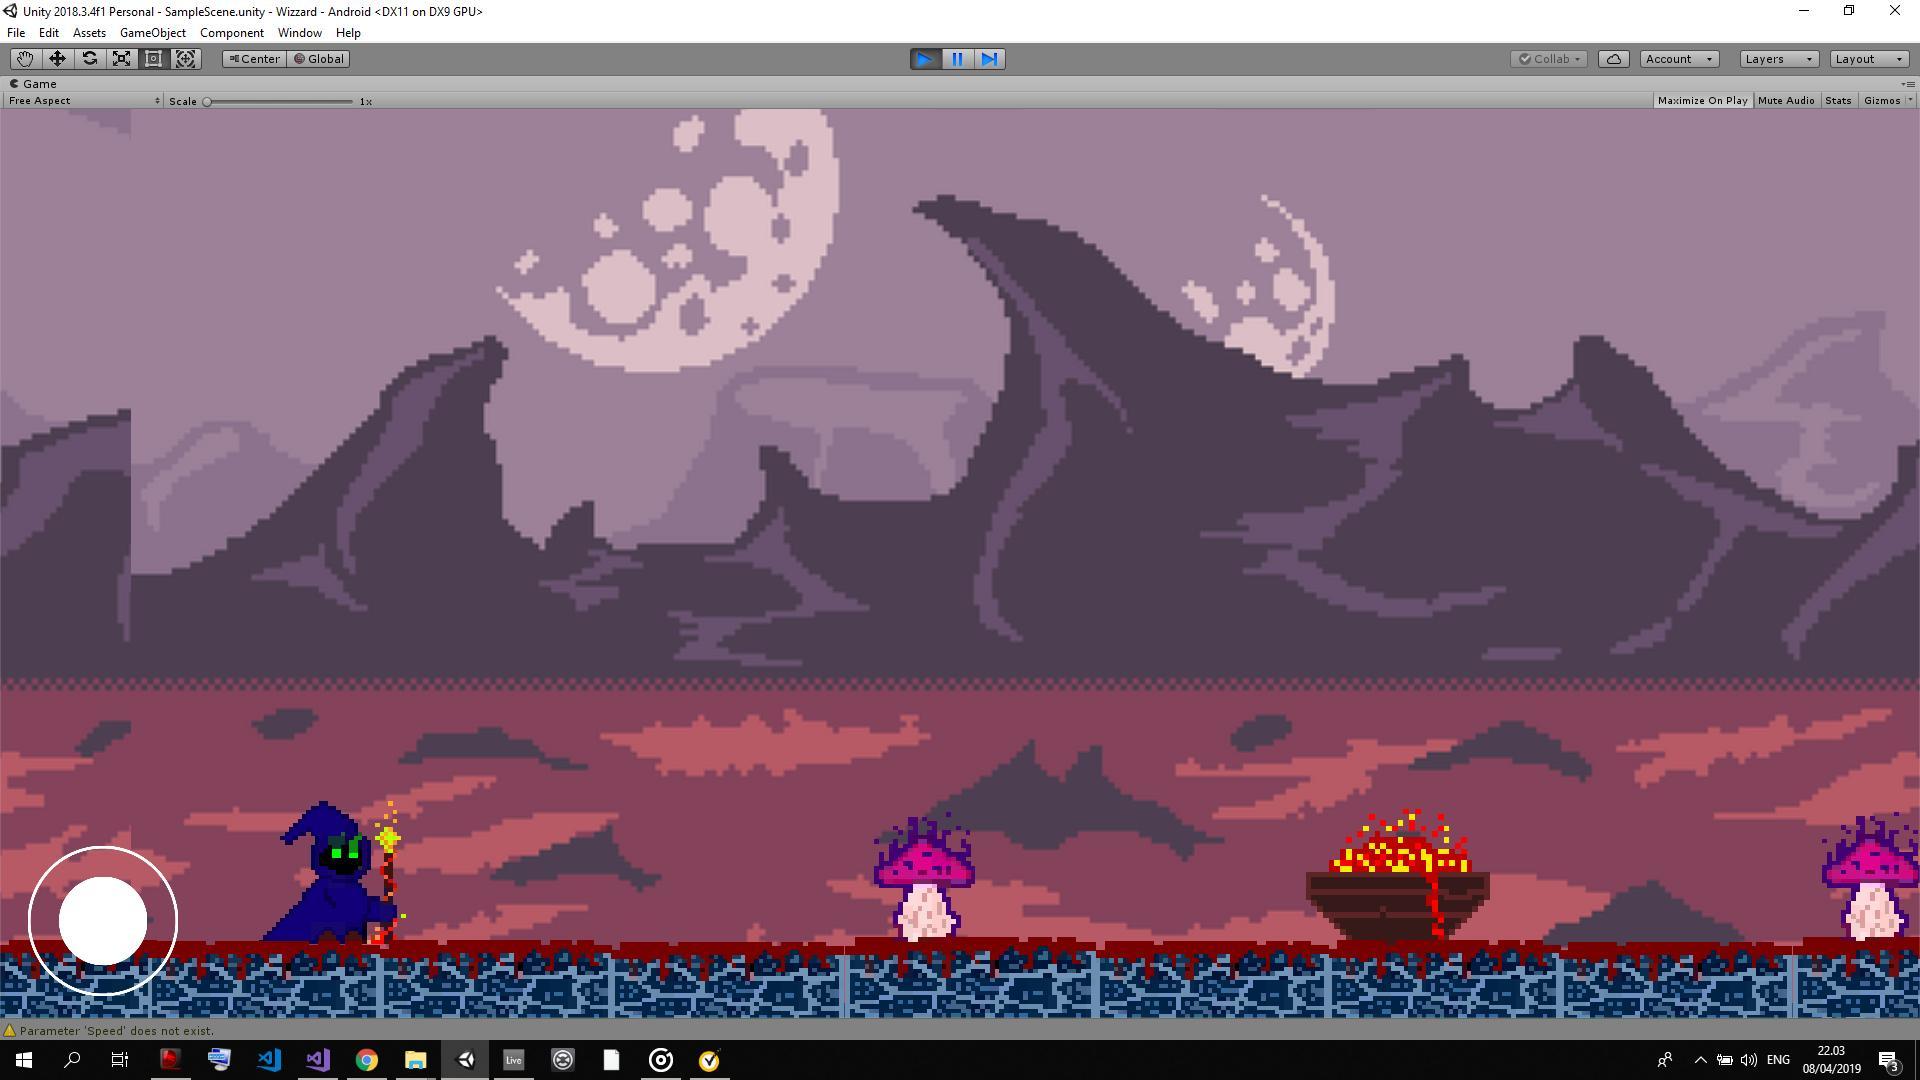
Task: Open the GameObject menu
Action: [x=152, y=33]
